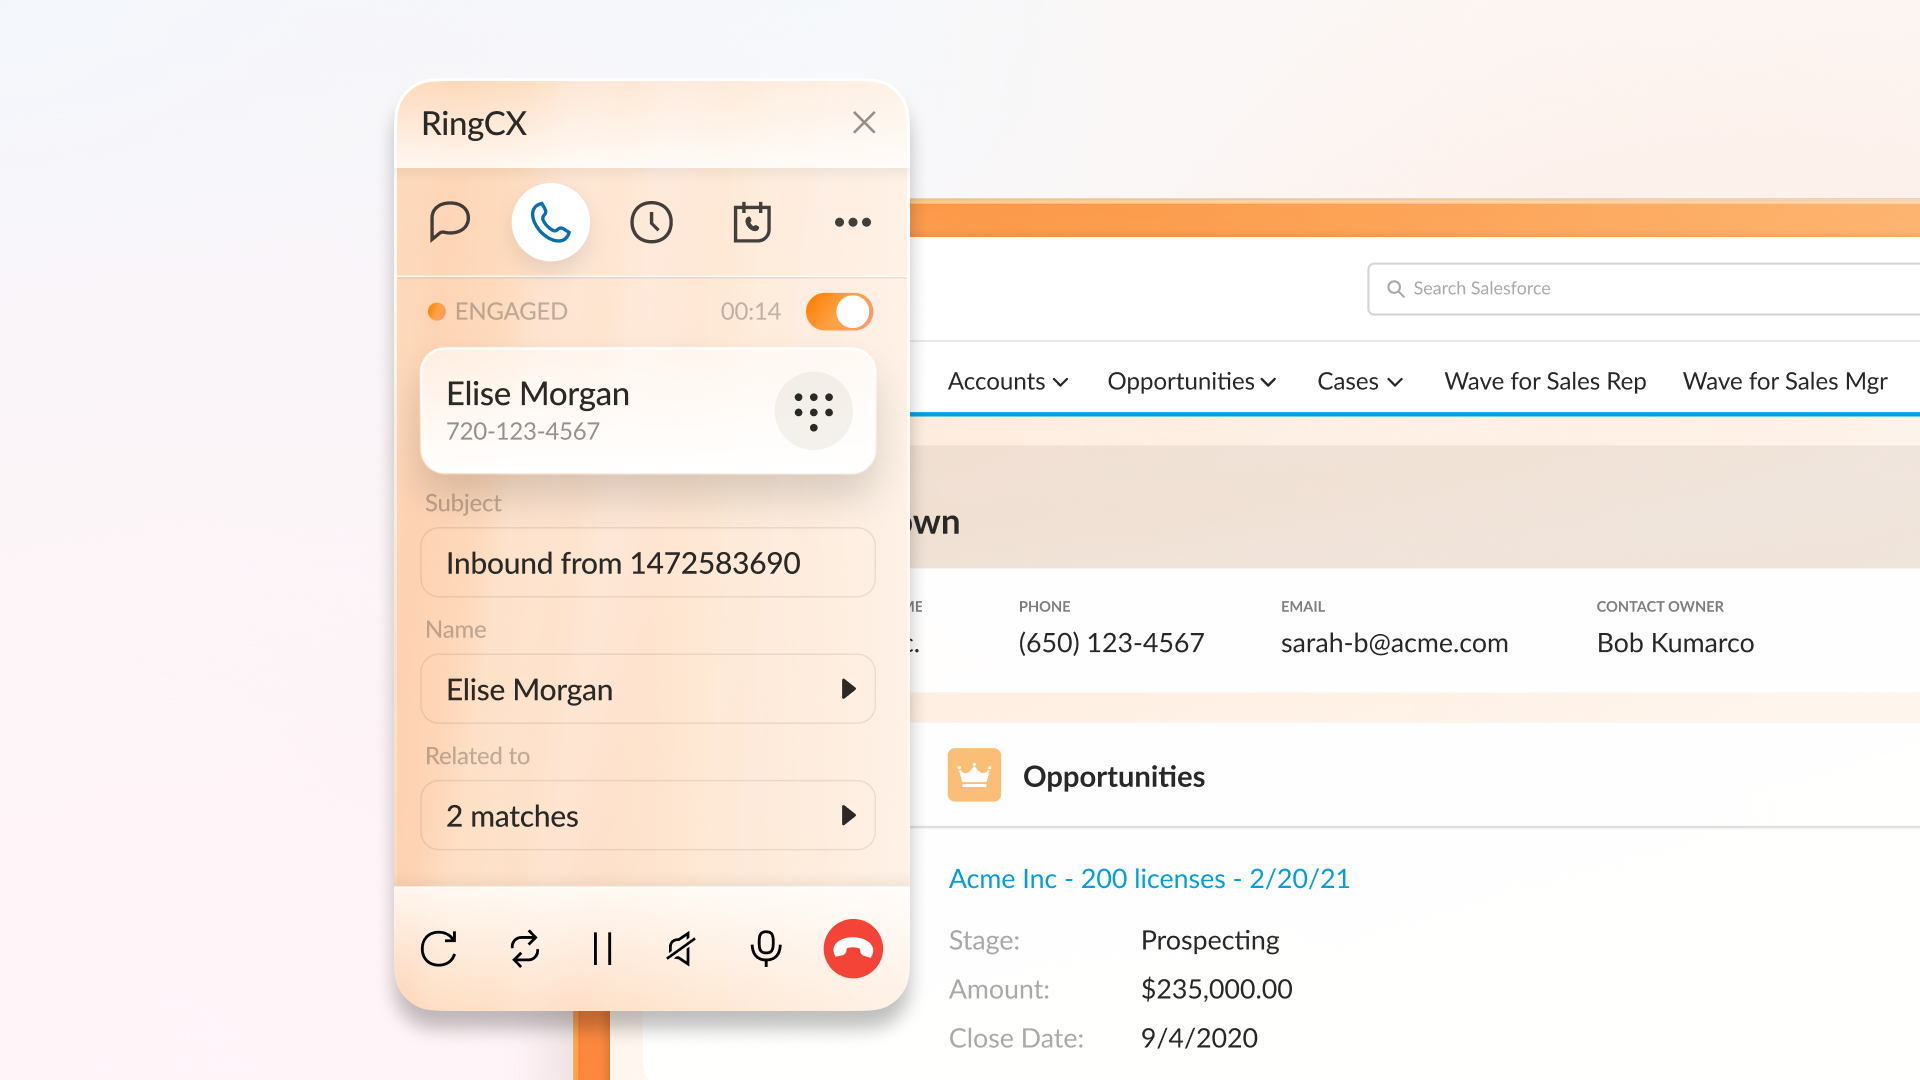Open the three-dot more options menu
The height and width of the screenshot is (1080, 1920).
(x=853, y=222)
